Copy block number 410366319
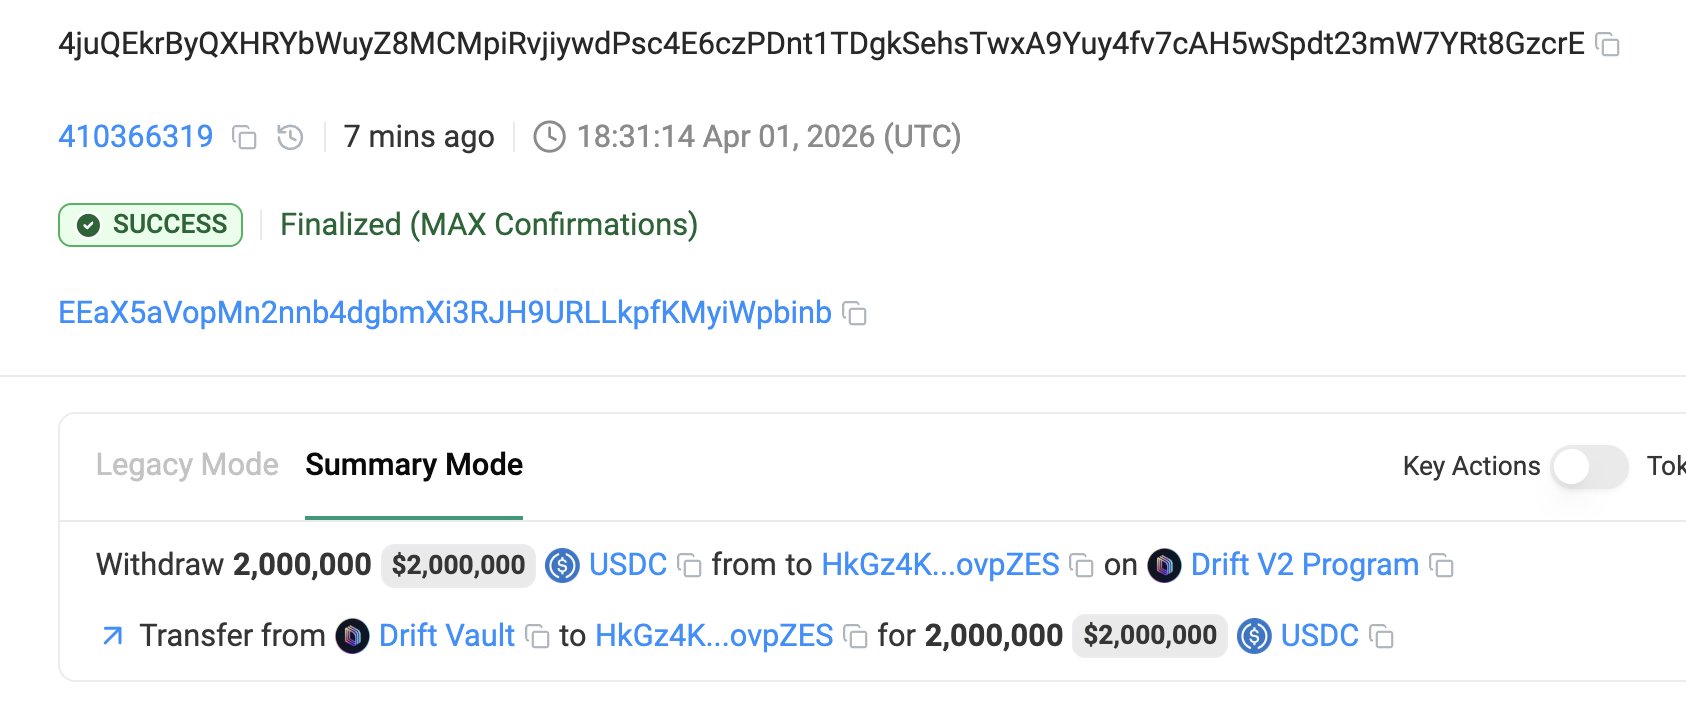The image size is (1686, 704). point(244,137)
